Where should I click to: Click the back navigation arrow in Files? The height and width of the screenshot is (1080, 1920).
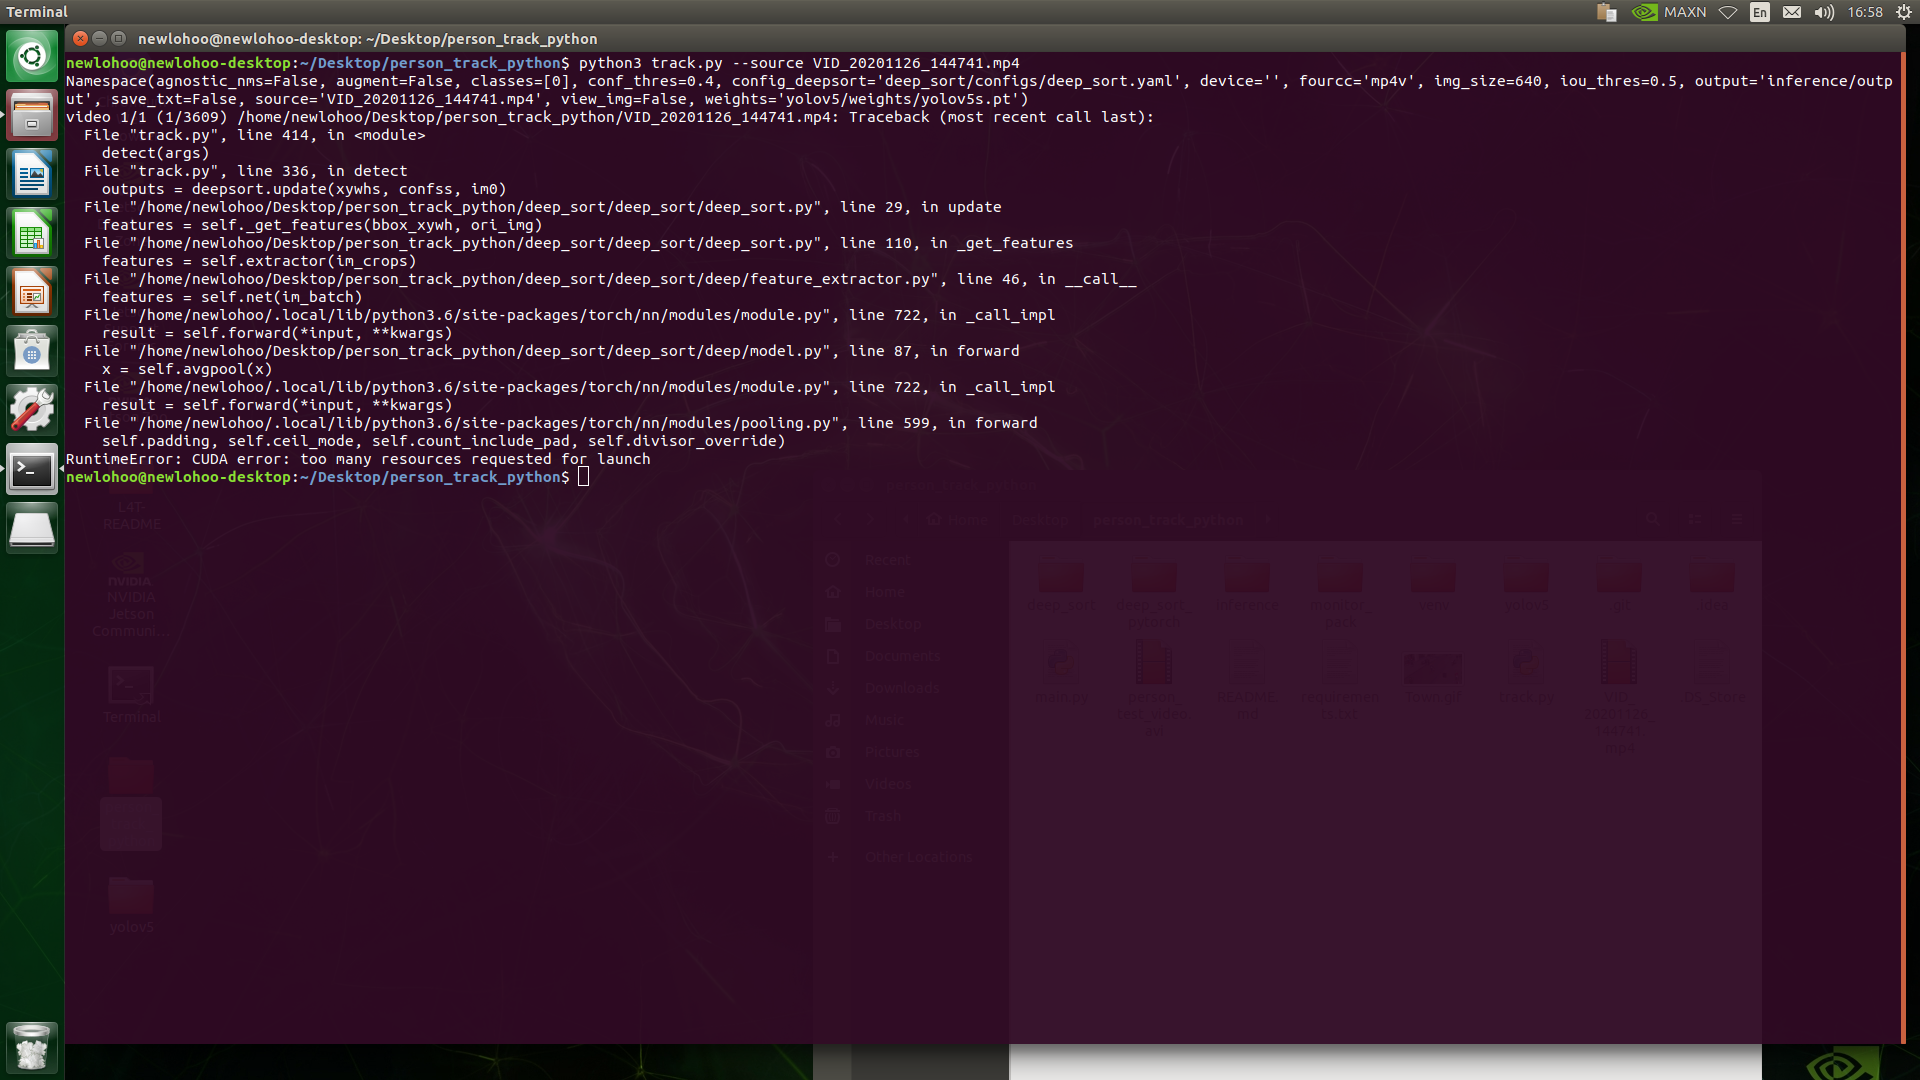tap(837, 518)
